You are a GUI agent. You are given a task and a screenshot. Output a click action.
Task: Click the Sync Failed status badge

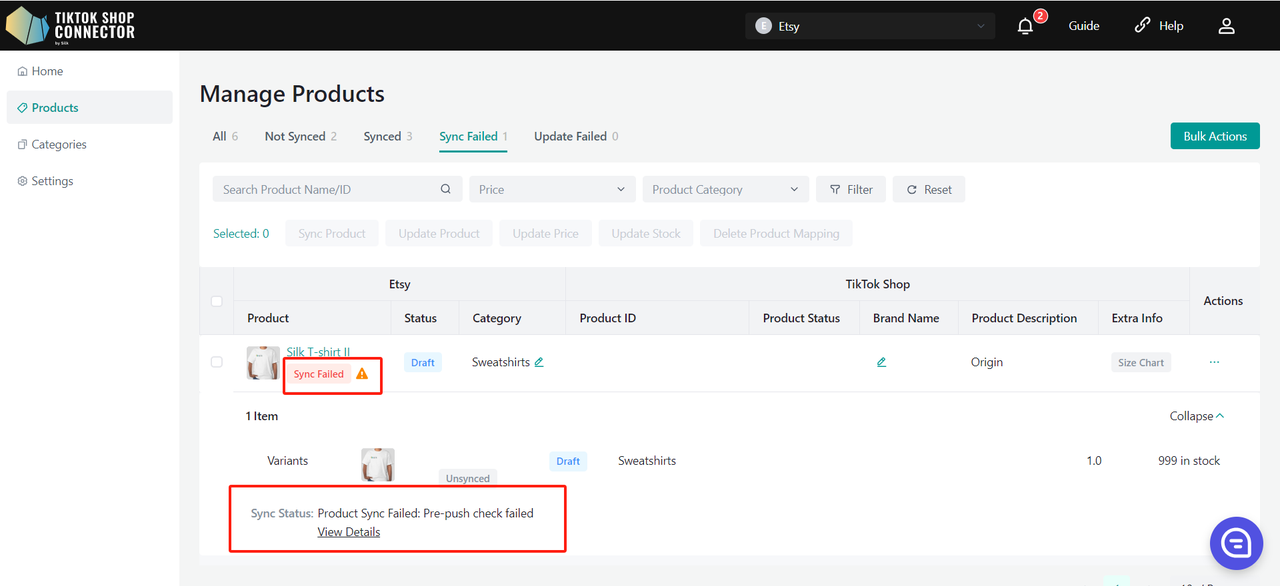[319, 374]
